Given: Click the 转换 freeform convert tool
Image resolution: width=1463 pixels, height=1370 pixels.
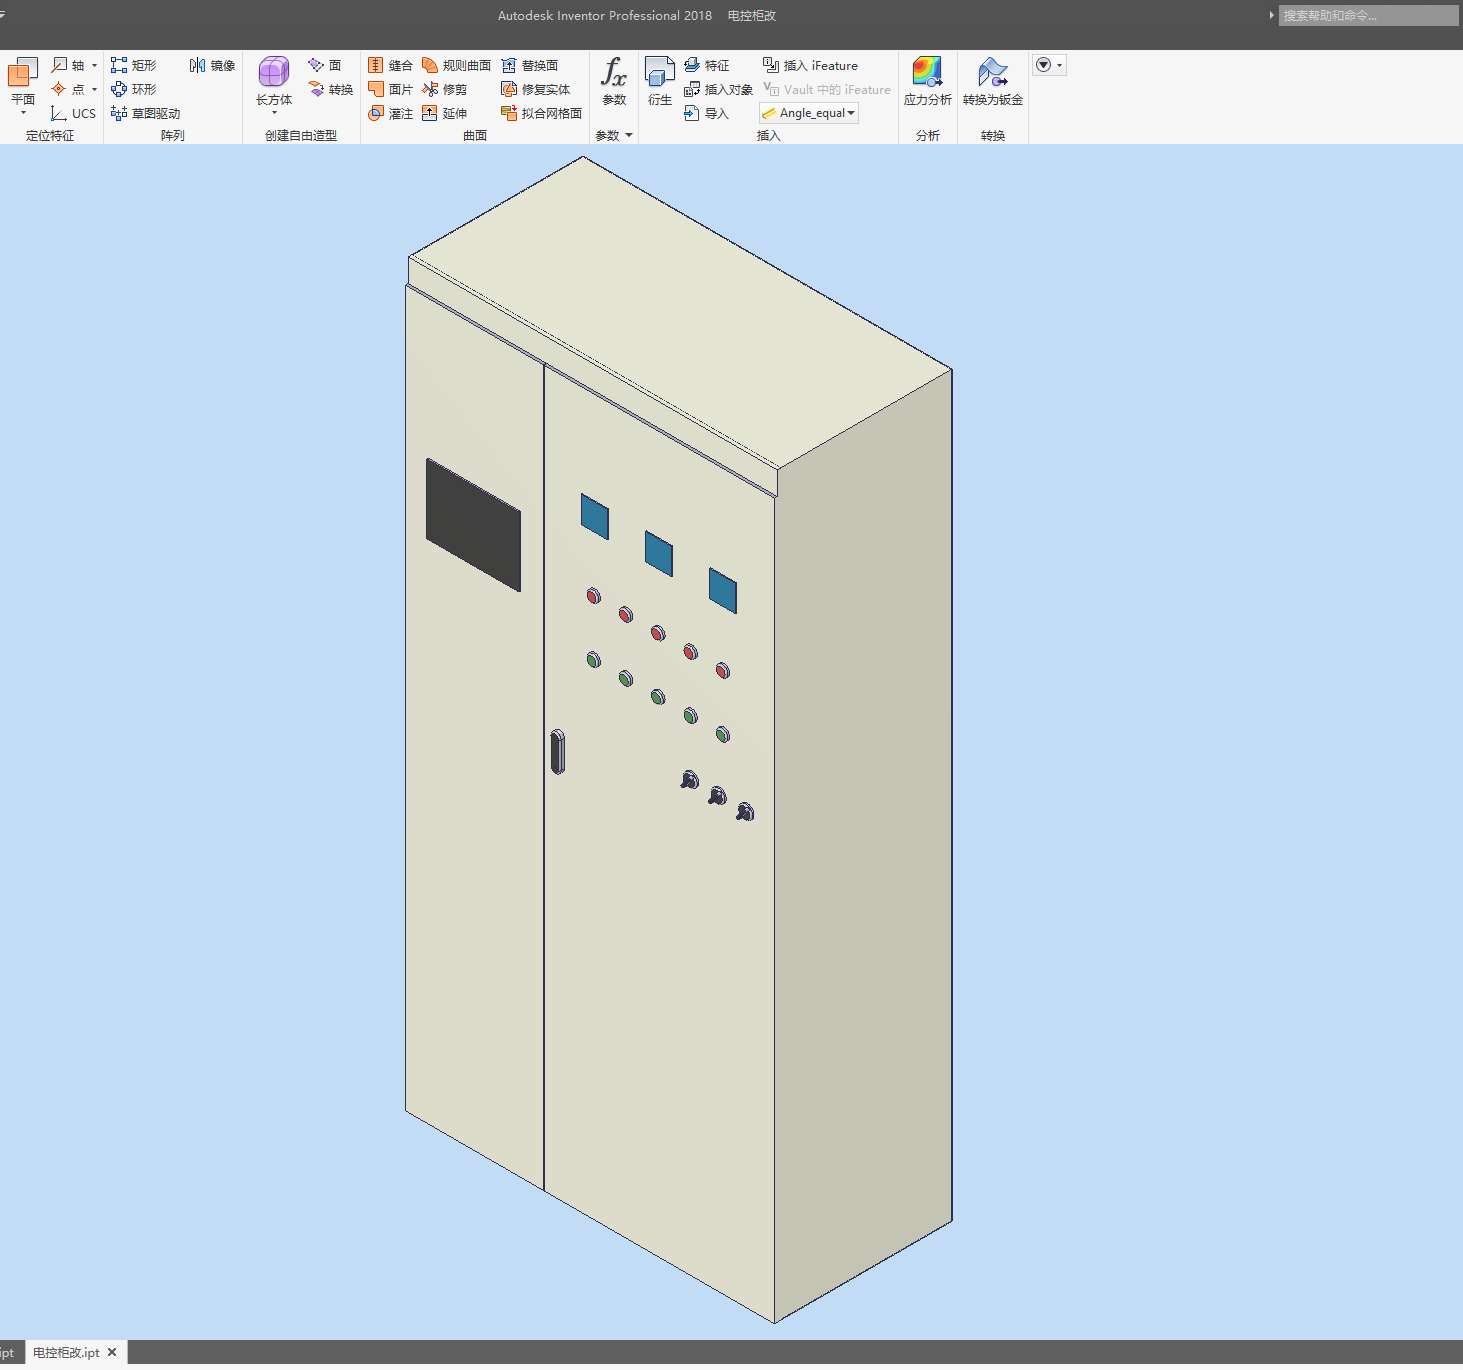Looking at the screenshot, I should (331, 89).
